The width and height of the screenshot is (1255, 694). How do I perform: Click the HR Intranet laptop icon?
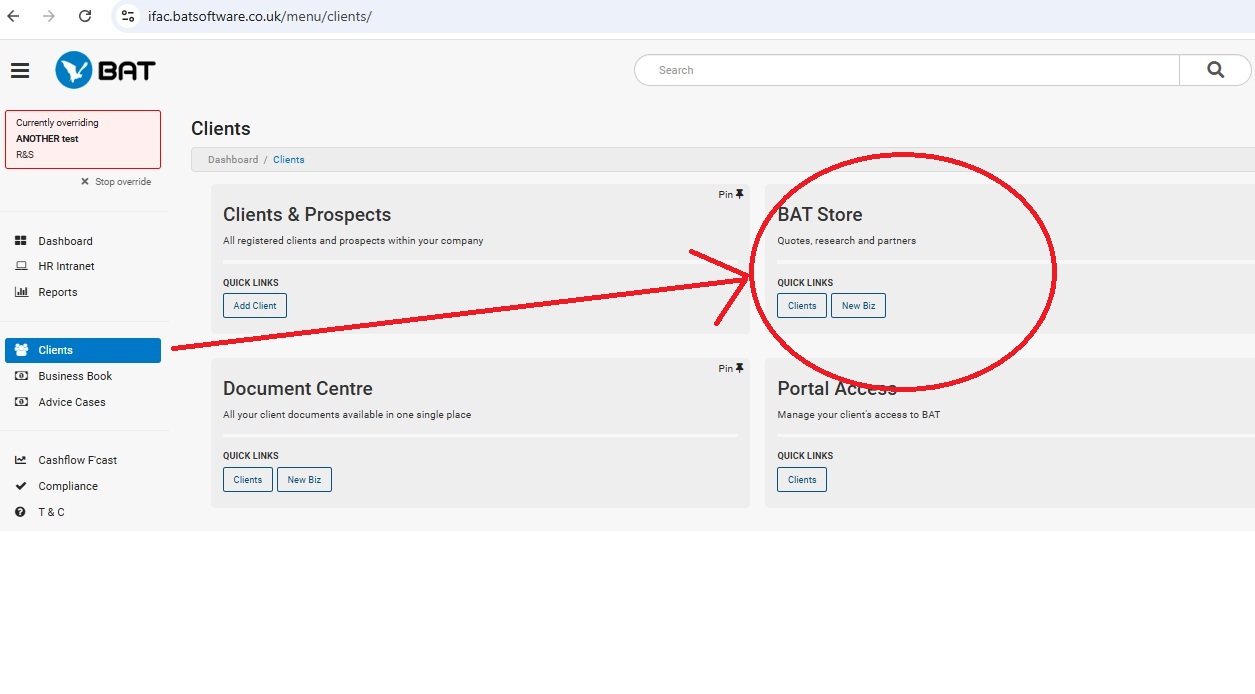[x=21, y=266]
